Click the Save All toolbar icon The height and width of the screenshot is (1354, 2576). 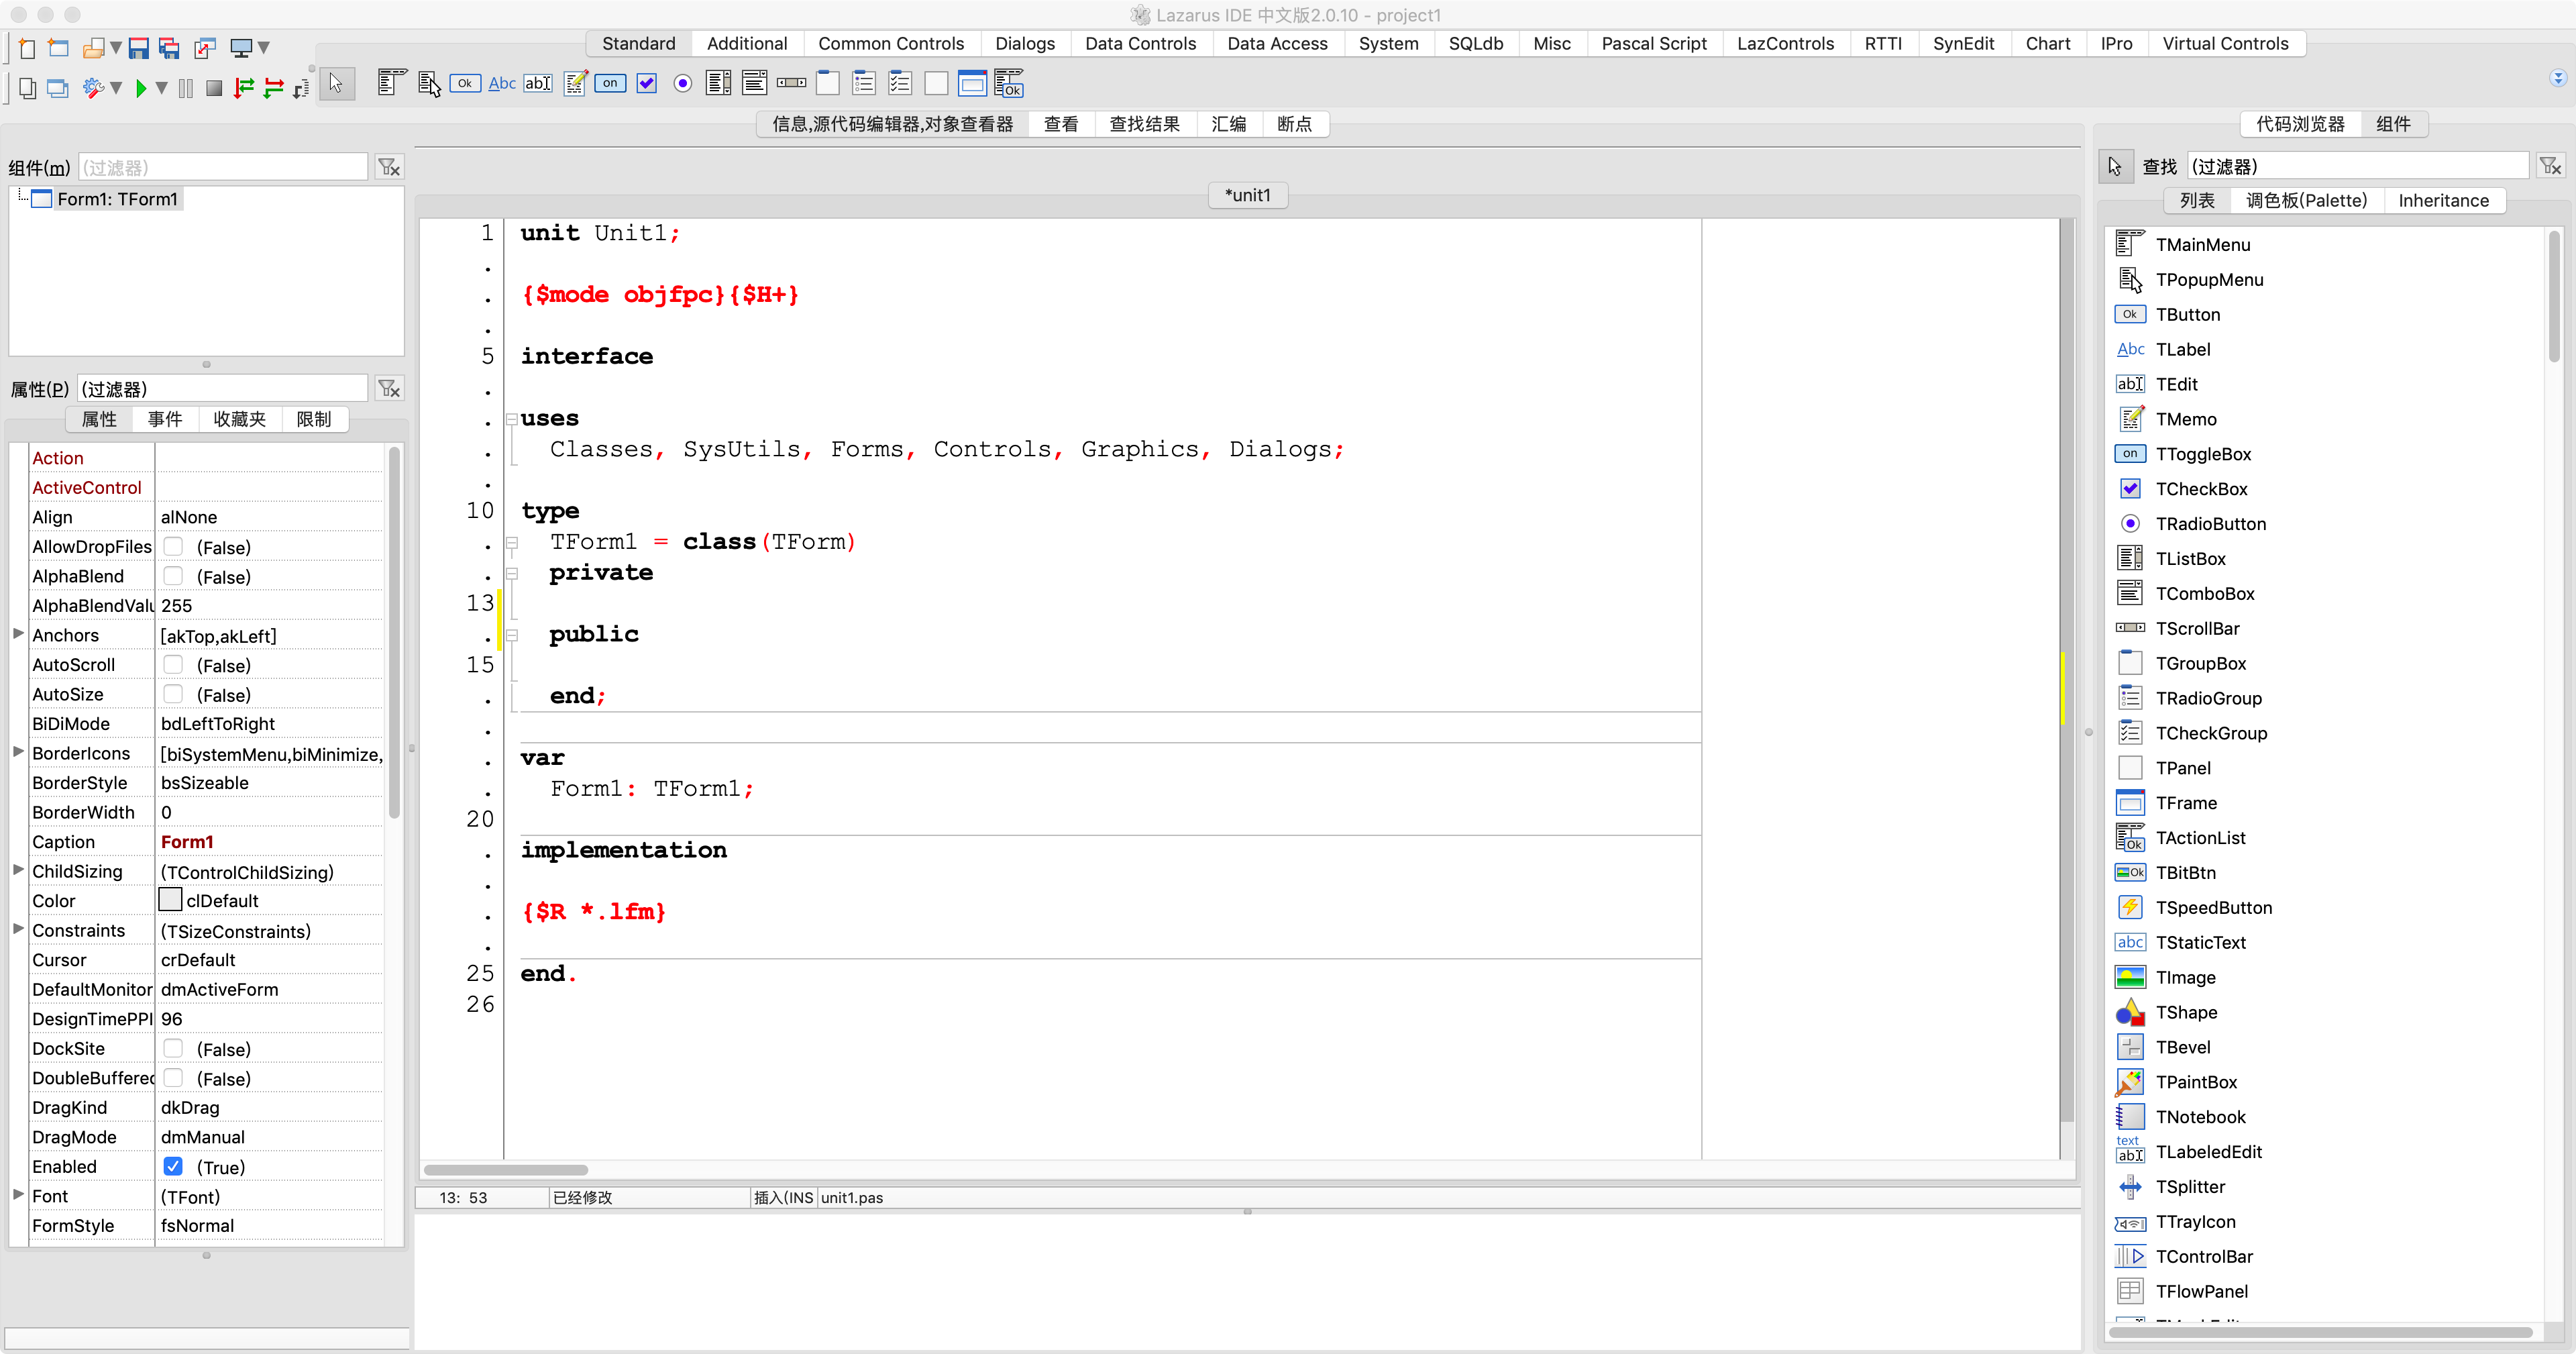pyautogui.click(x=168, y=47)
